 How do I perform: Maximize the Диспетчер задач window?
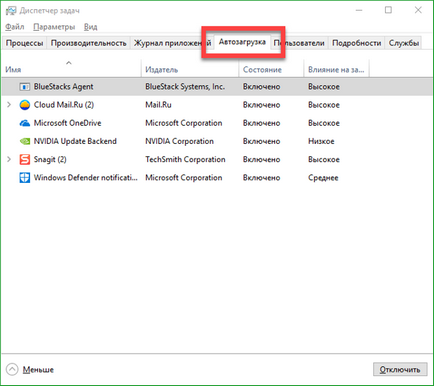388,10
